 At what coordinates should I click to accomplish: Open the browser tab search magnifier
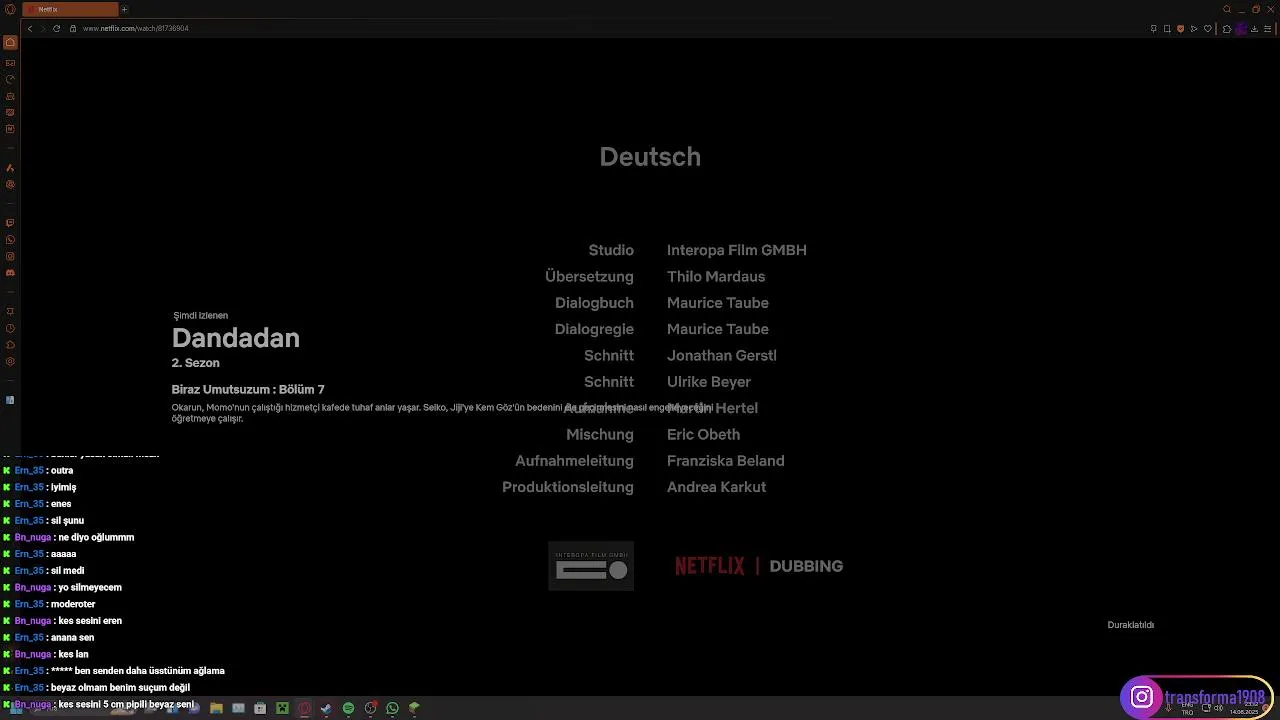[x=1227, y=9]
